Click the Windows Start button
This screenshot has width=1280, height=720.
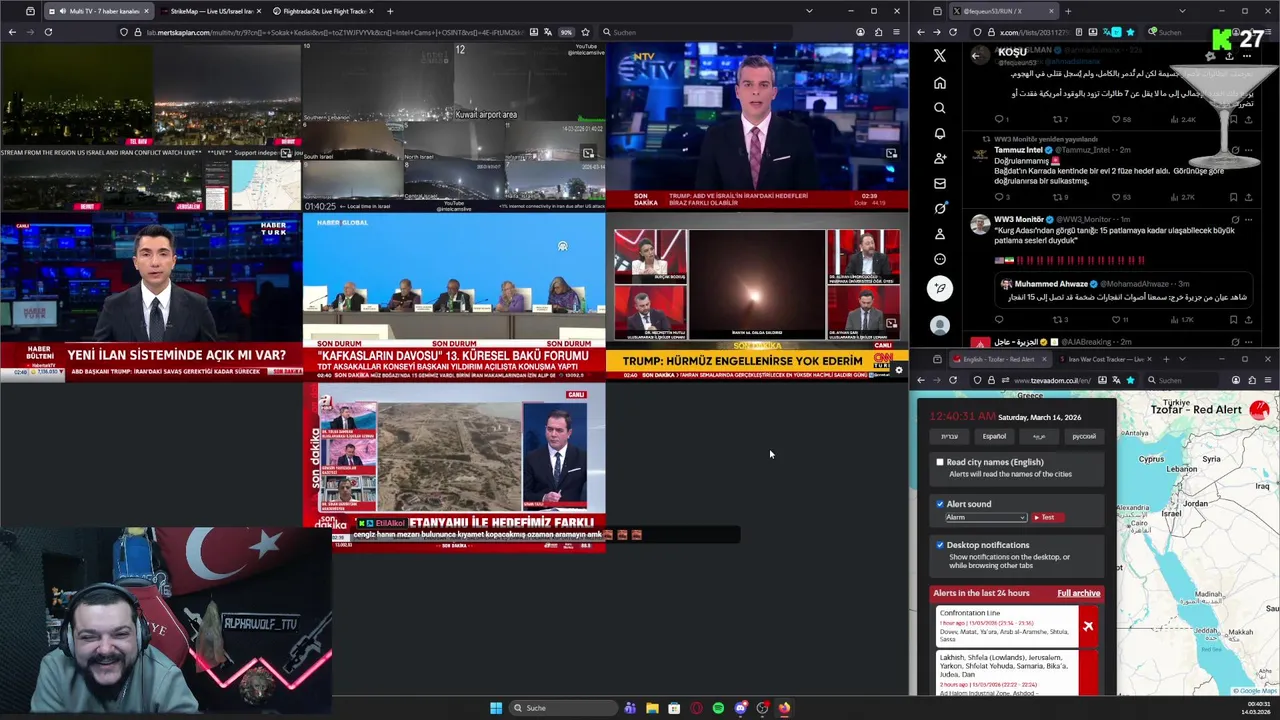tap(496, 708)
